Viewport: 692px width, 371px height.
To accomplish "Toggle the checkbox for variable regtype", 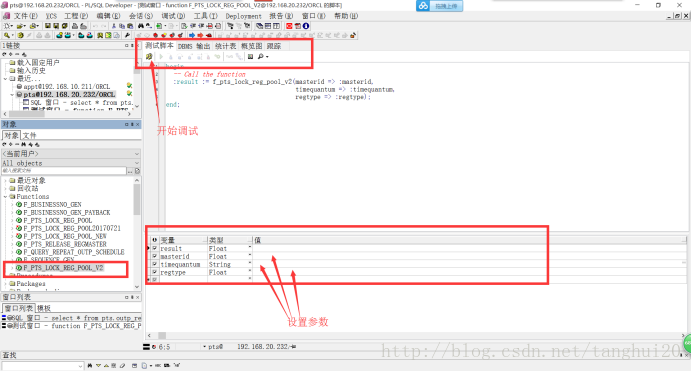I will (x=154, y=272).
